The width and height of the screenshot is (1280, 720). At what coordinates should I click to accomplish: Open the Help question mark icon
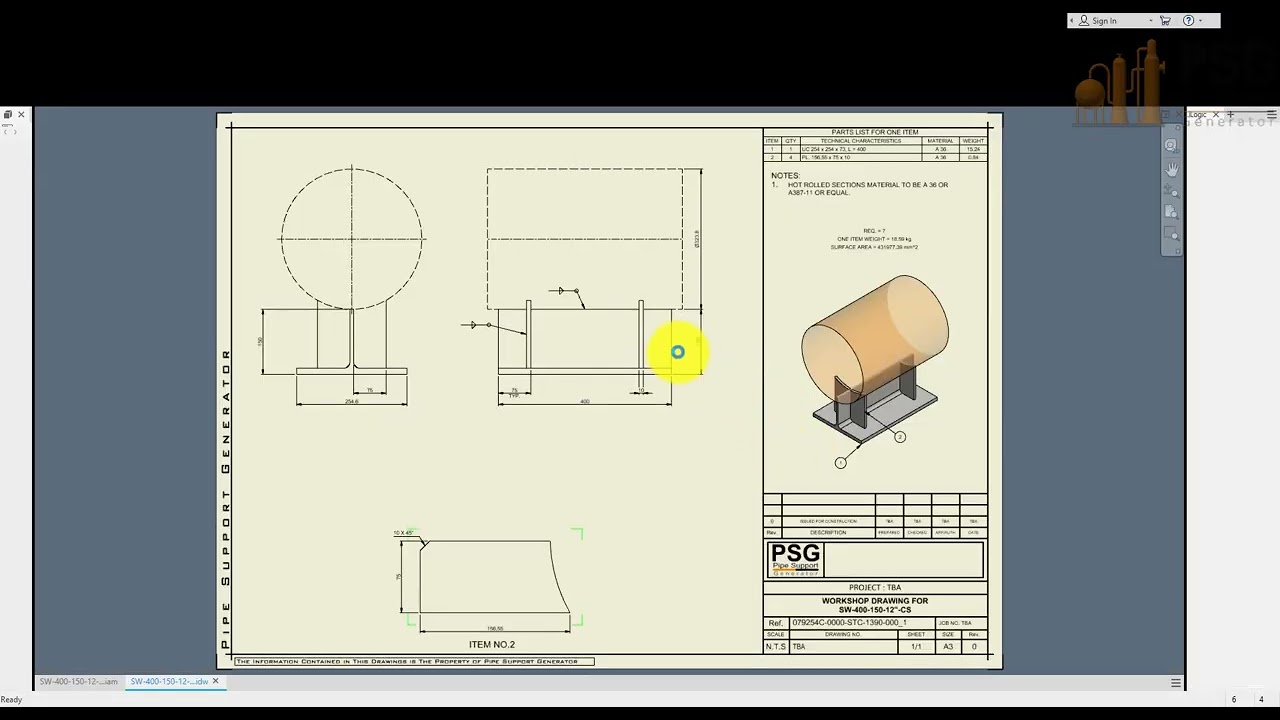(1189, 20)
